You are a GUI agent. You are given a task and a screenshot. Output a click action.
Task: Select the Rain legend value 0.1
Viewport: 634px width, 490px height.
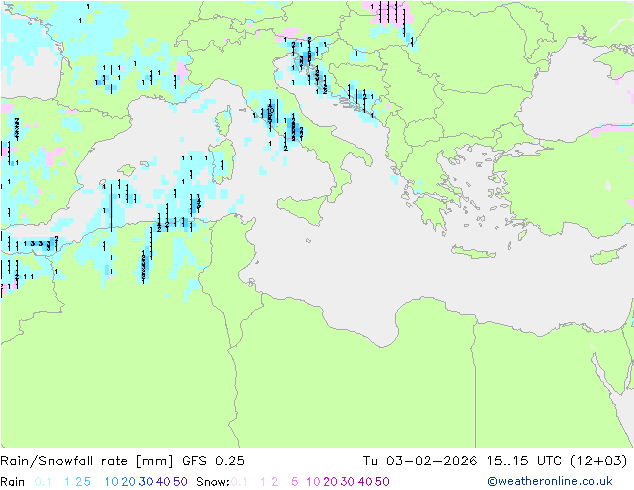click(x=43, y=482)
